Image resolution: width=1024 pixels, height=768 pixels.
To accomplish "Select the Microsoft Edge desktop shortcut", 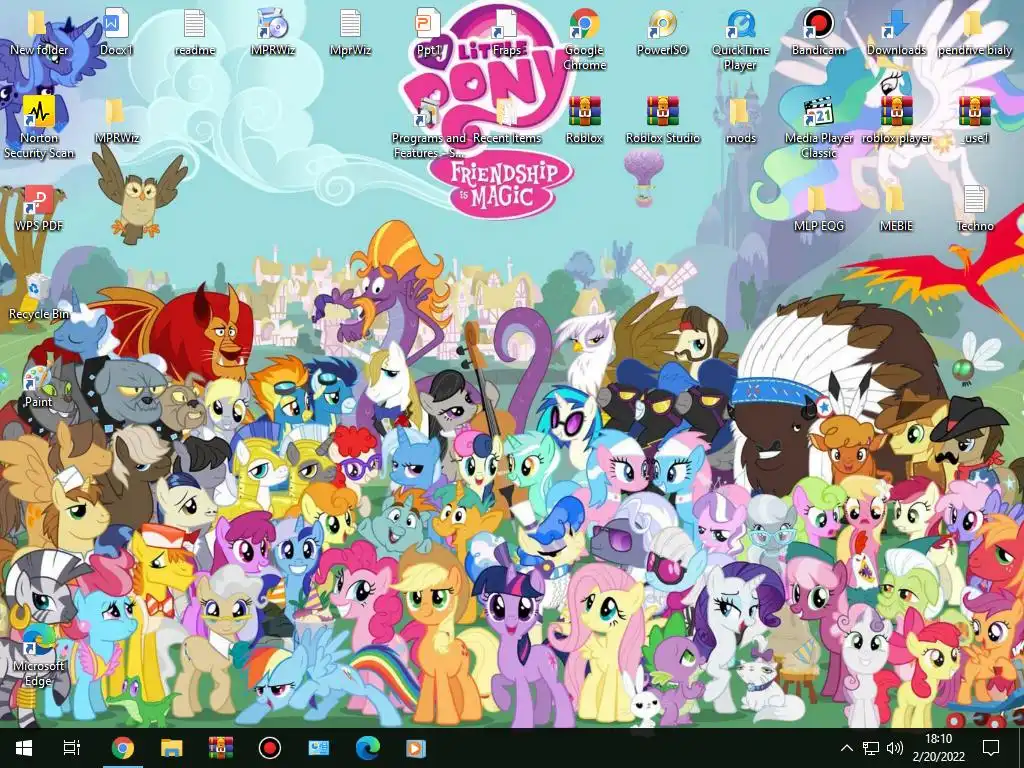I will [39, 655].
